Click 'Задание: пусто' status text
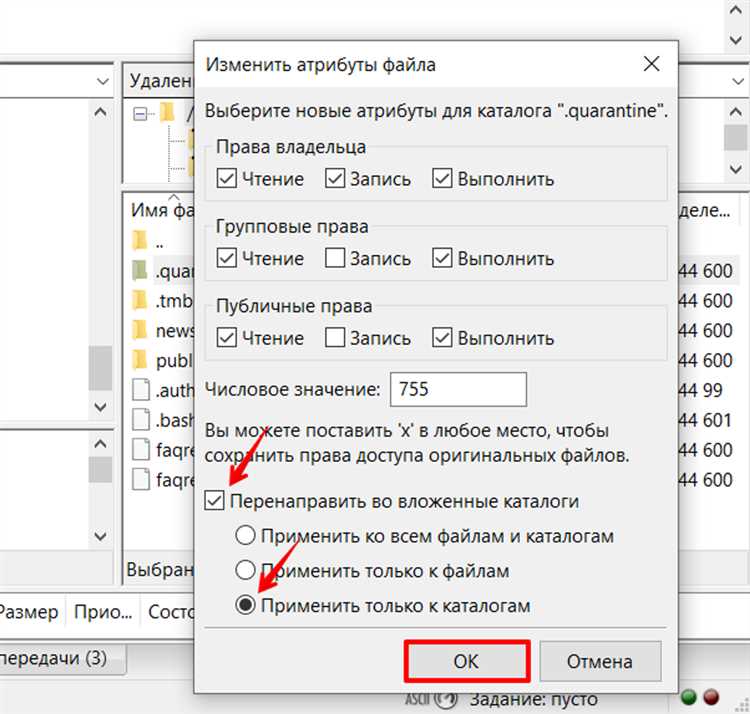750x714 pixels. pos(533,700)
